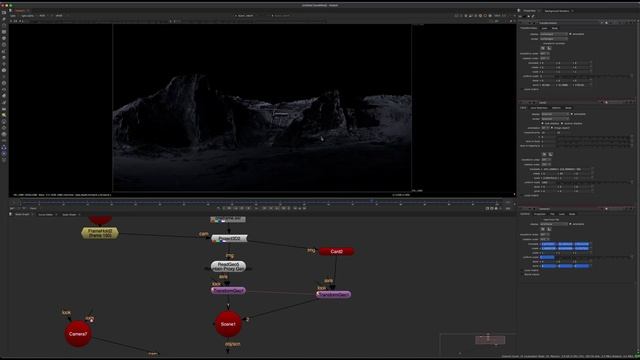Switch to the Node Graph tab

(x=22, y=214)
